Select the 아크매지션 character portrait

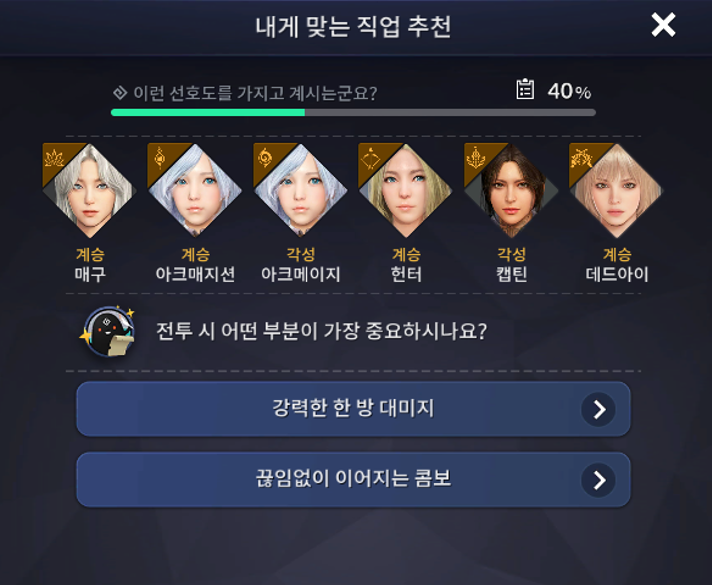(x=195, y=191)
